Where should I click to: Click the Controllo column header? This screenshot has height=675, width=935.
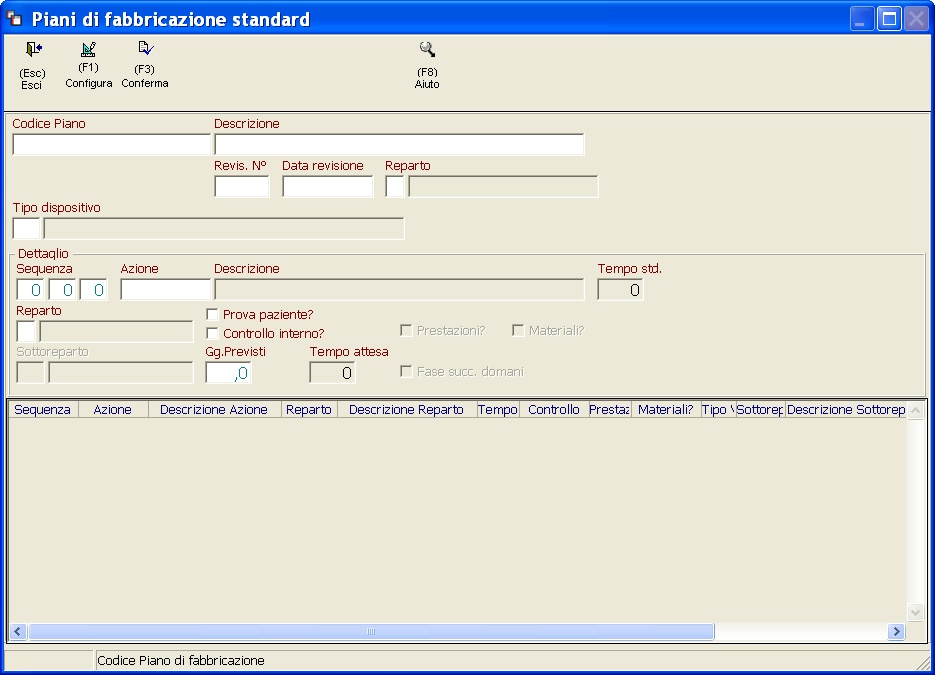tap(554, 410)
